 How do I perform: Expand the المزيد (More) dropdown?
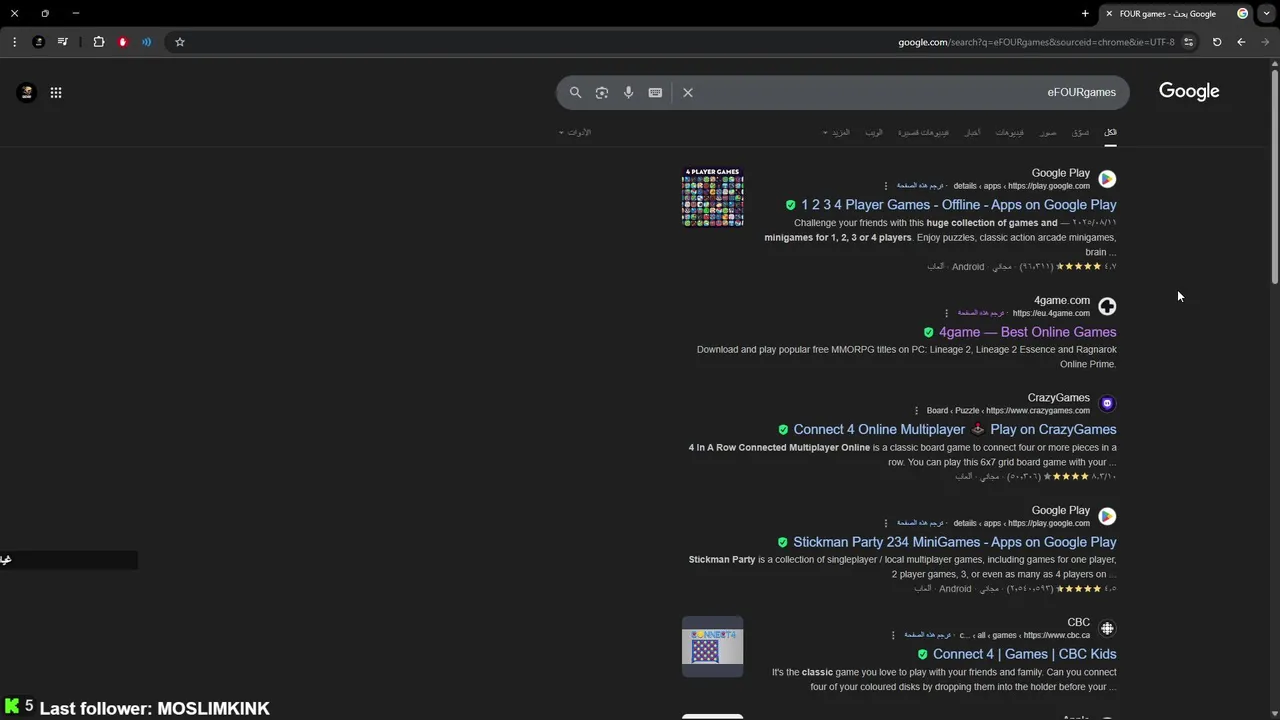(836, 132)
